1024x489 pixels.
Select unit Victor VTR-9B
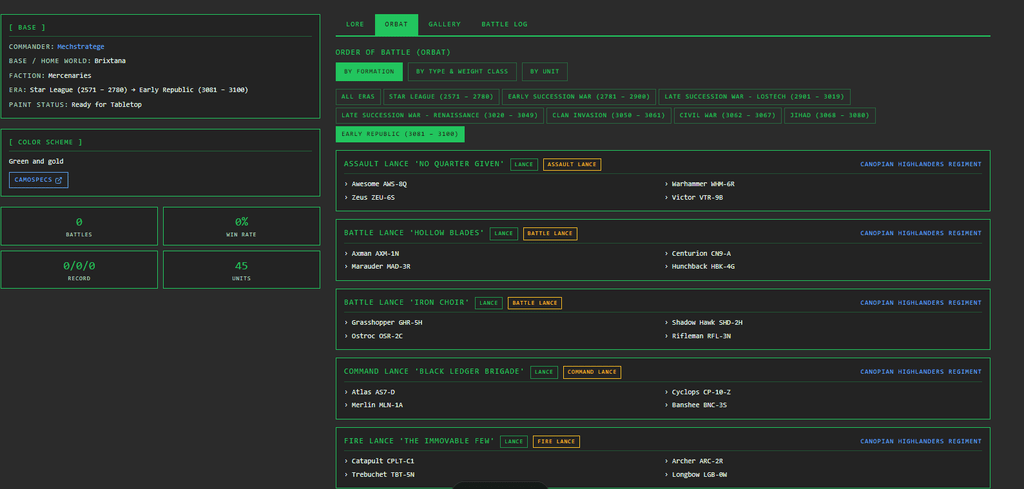coord(697,197)
